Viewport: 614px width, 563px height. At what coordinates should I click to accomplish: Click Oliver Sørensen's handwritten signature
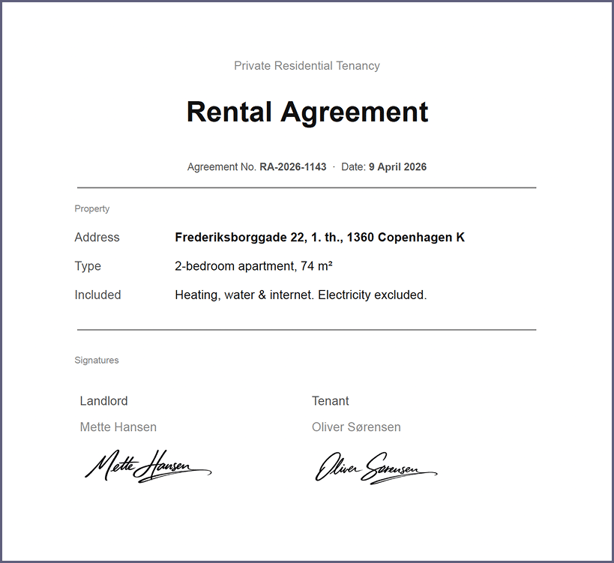pyautogui.click(x=376, y=468)
